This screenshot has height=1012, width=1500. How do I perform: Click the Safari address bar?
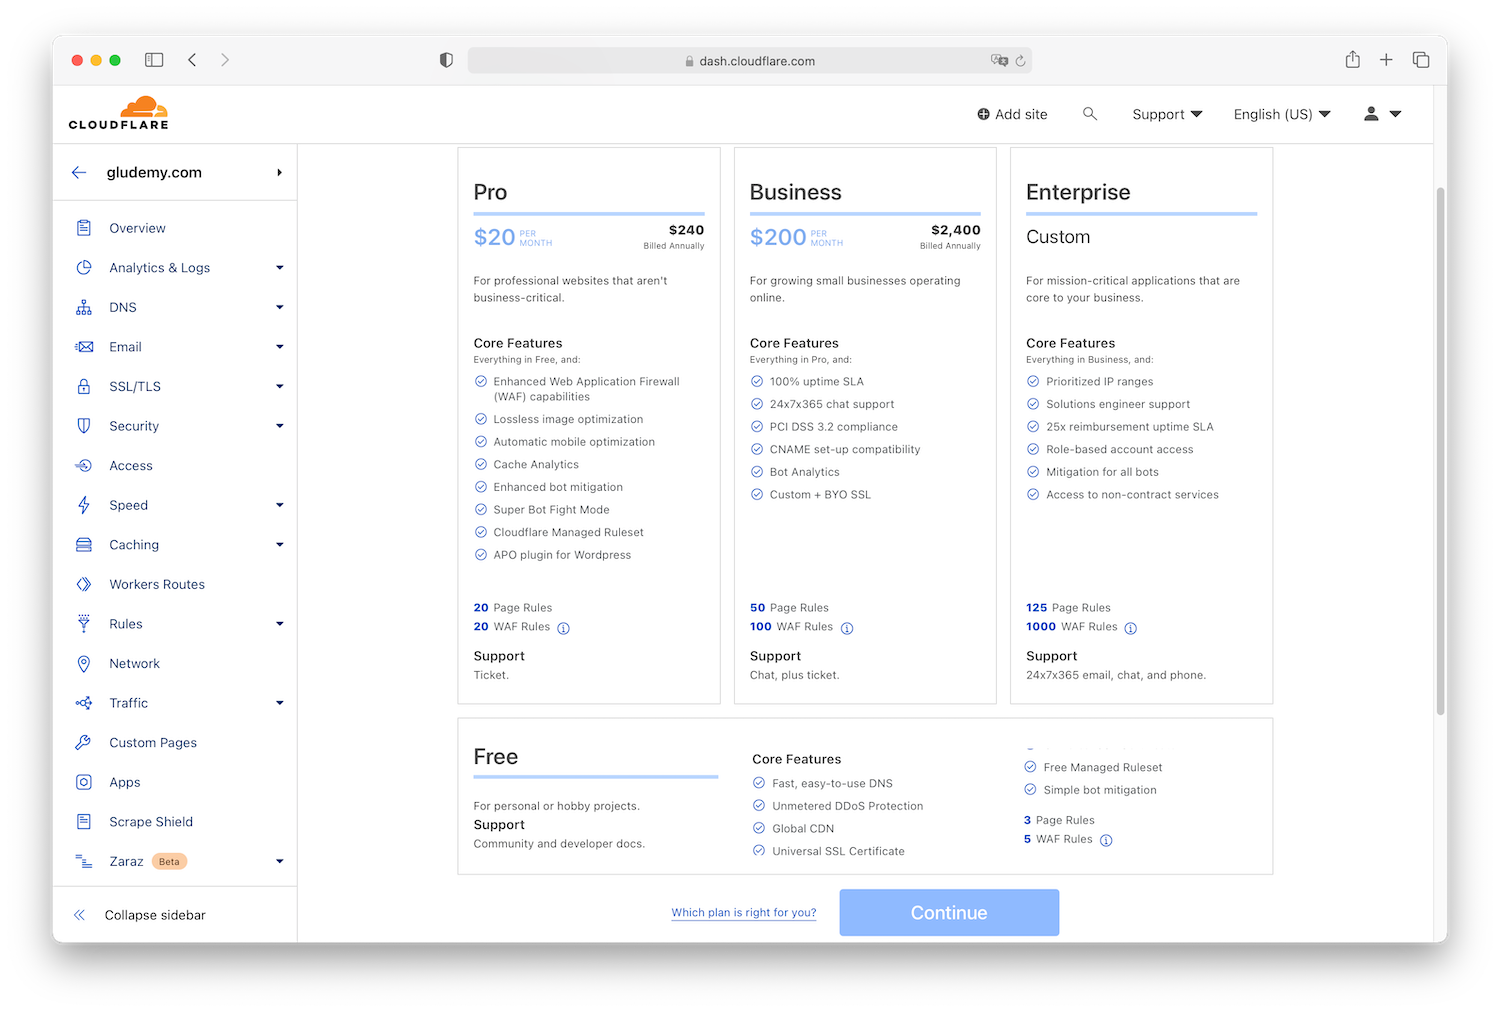tap(750, 61)
